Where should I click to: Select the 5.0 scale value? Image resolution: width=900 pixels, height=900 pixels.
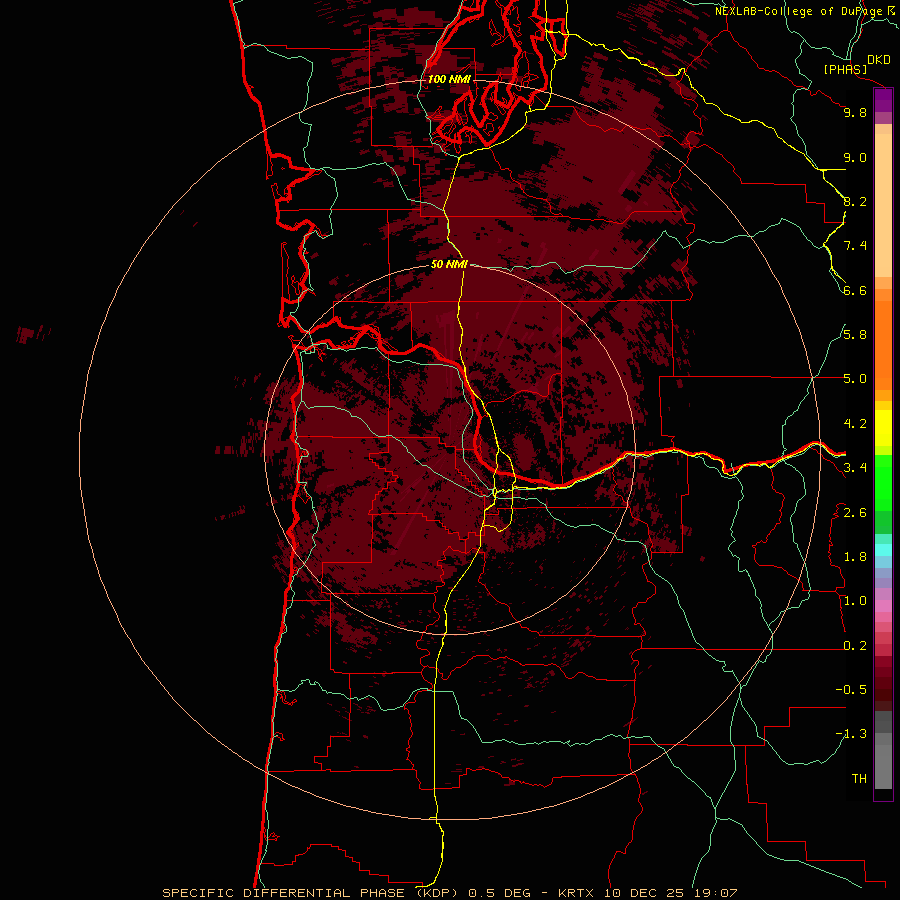point(855,379)
